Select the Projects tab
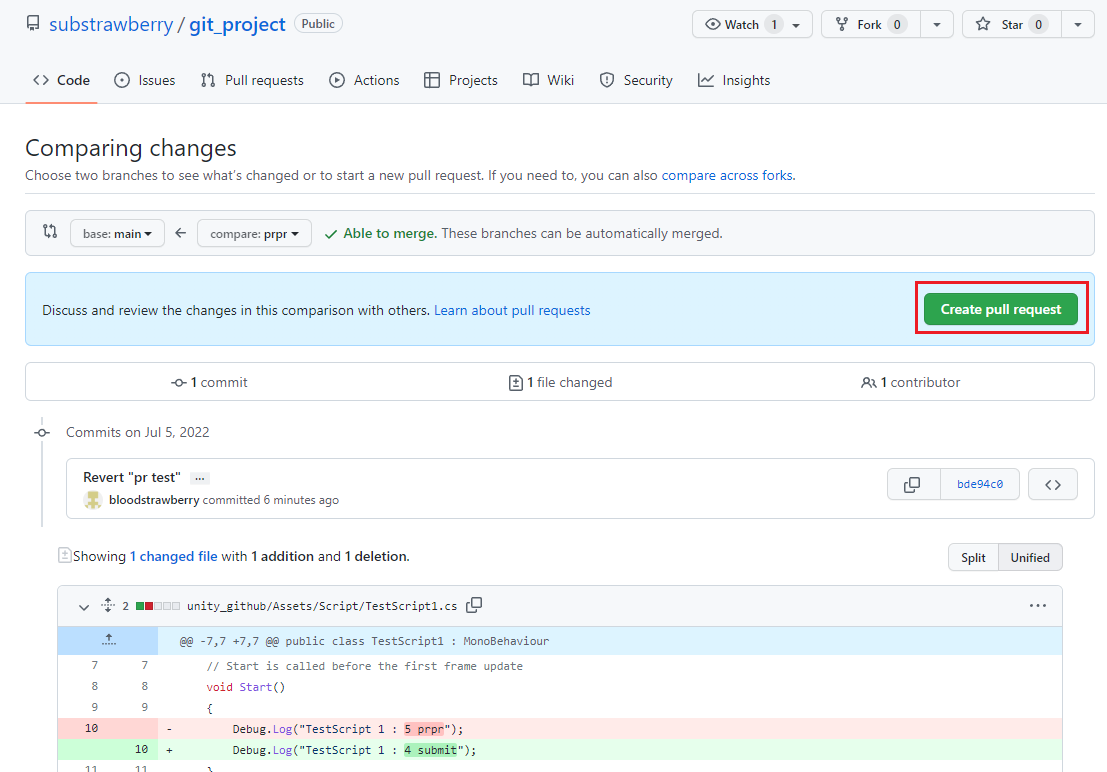Viewport: 1107px width, 772px height. [x=461, y=81]
